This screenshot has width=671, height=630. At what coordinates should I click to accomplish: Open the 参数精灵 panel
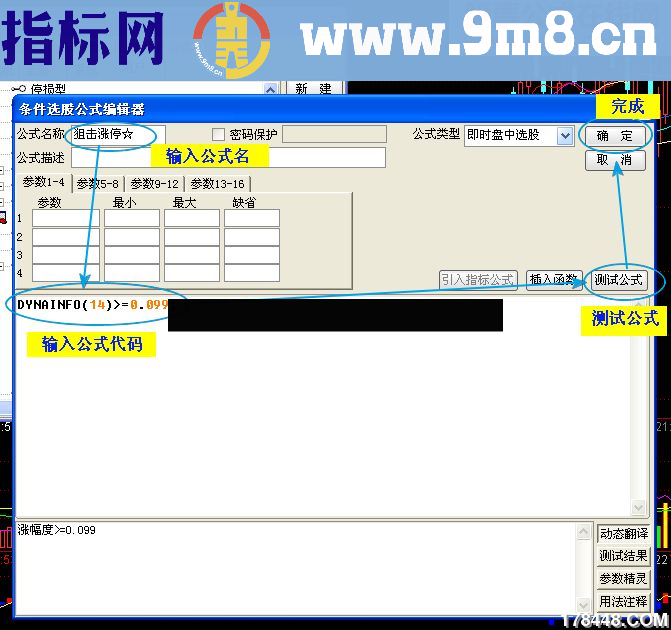[623, 579]
